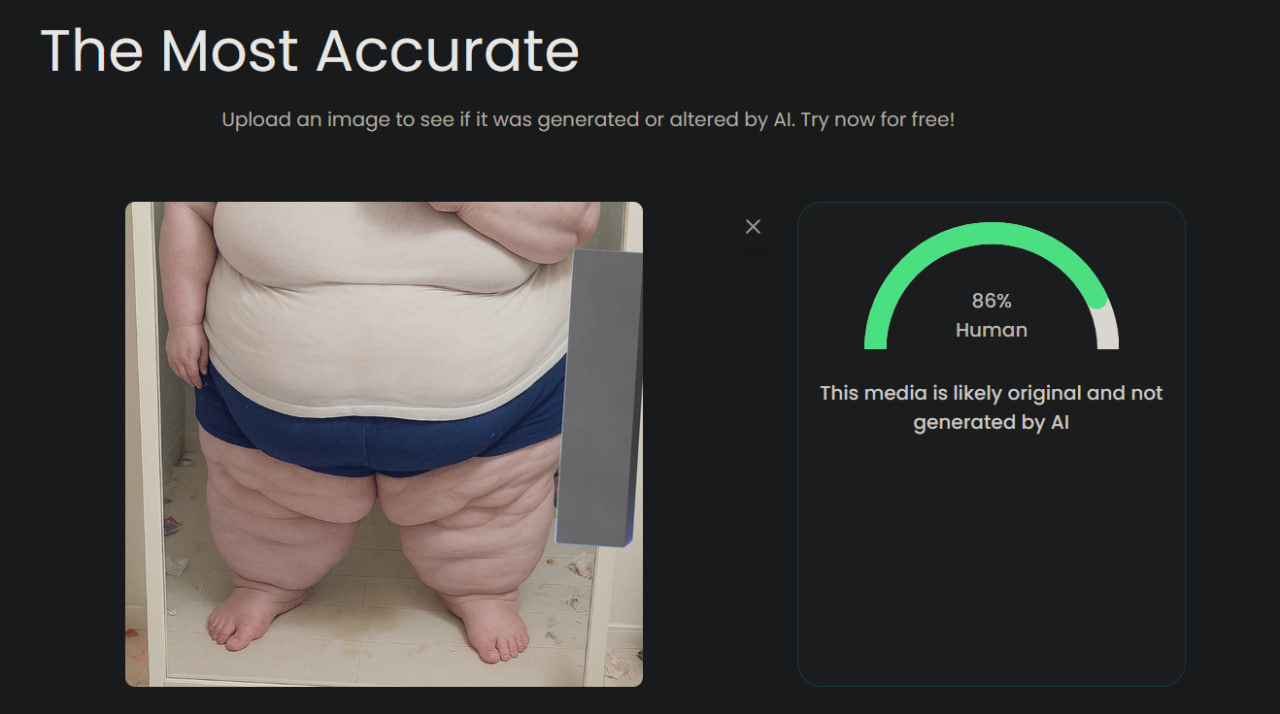The width and height of the screenshot is (1280, 714).
Task: Remove the uploaded image with the X icon
Action: [753, 227]
